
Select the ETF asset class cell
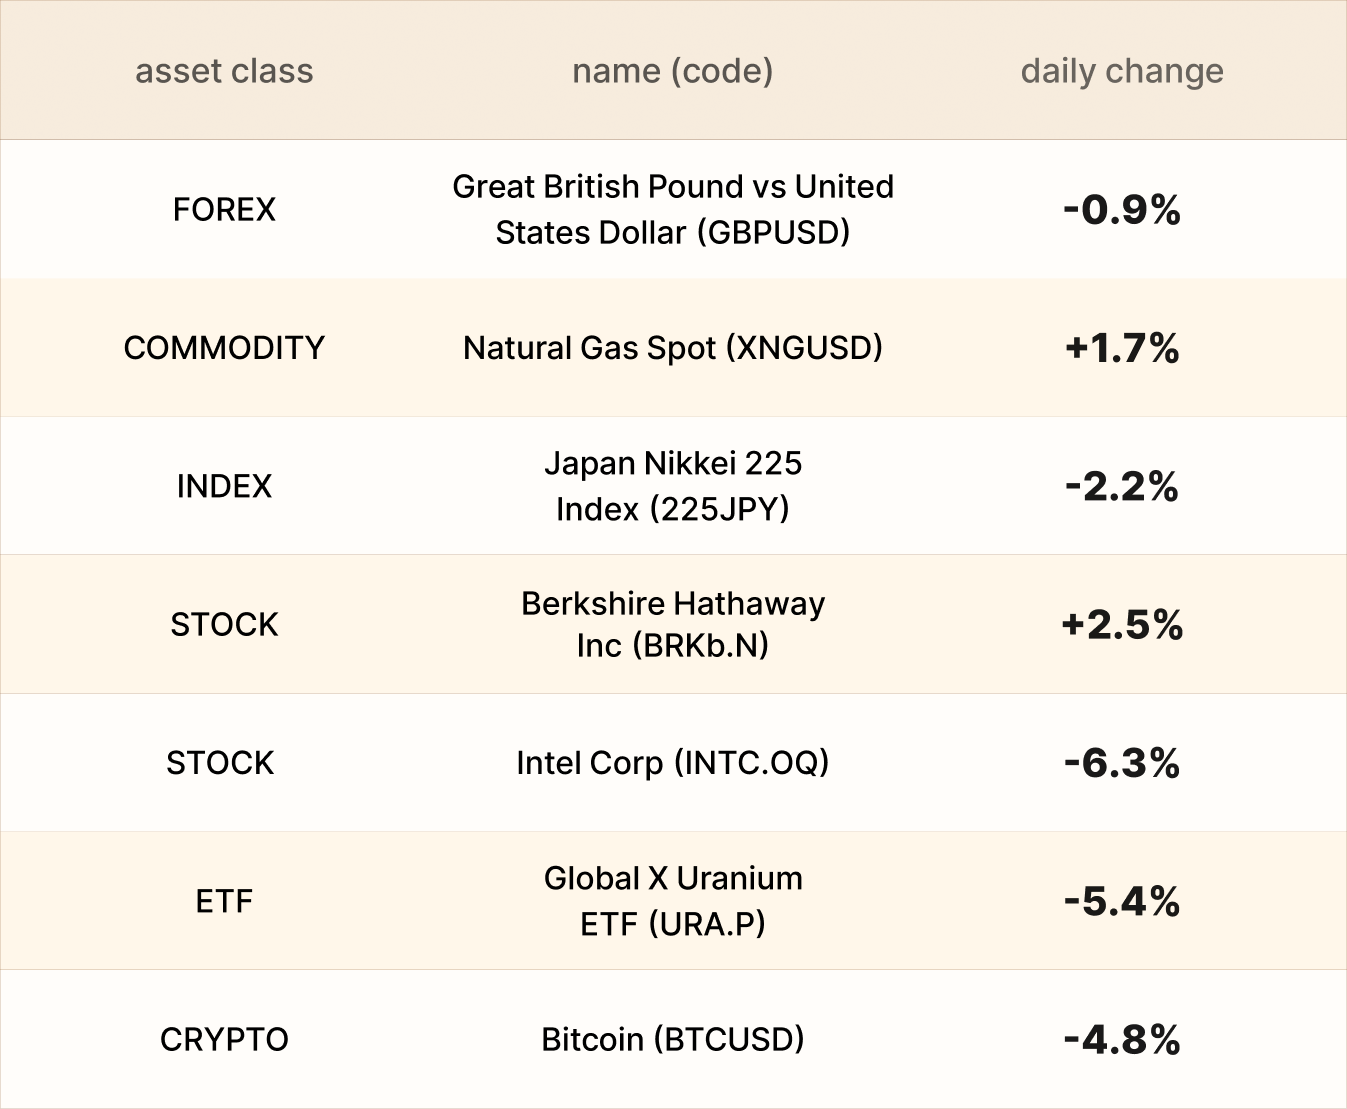224,901
